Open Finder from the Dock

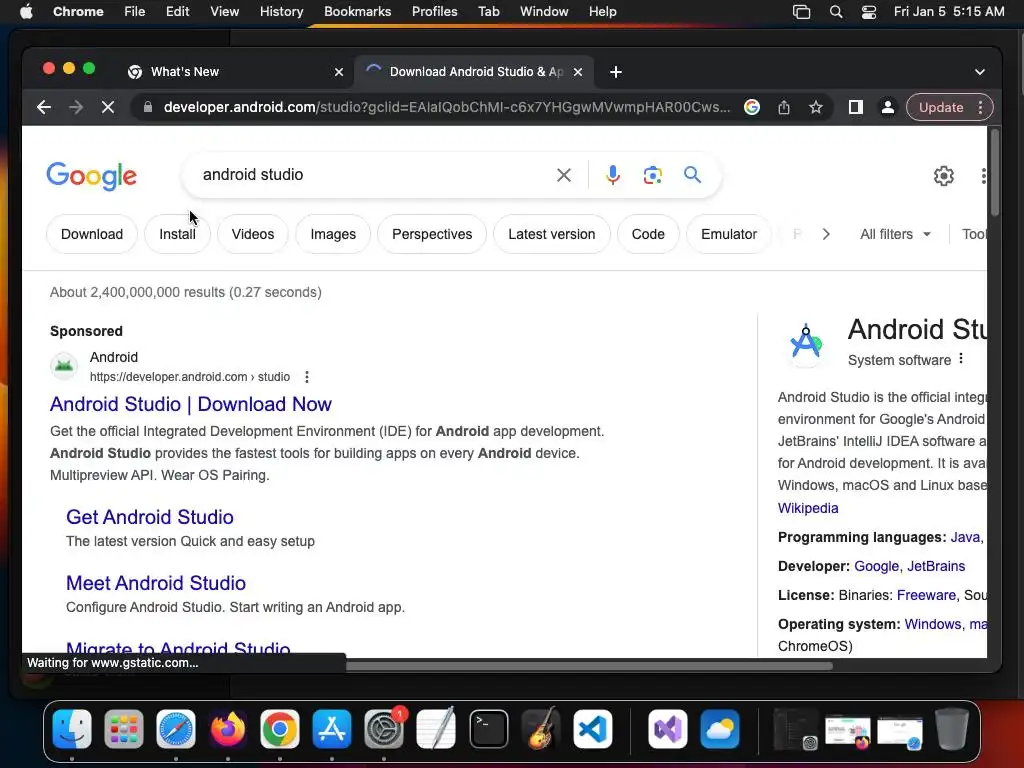pos(72,729)
